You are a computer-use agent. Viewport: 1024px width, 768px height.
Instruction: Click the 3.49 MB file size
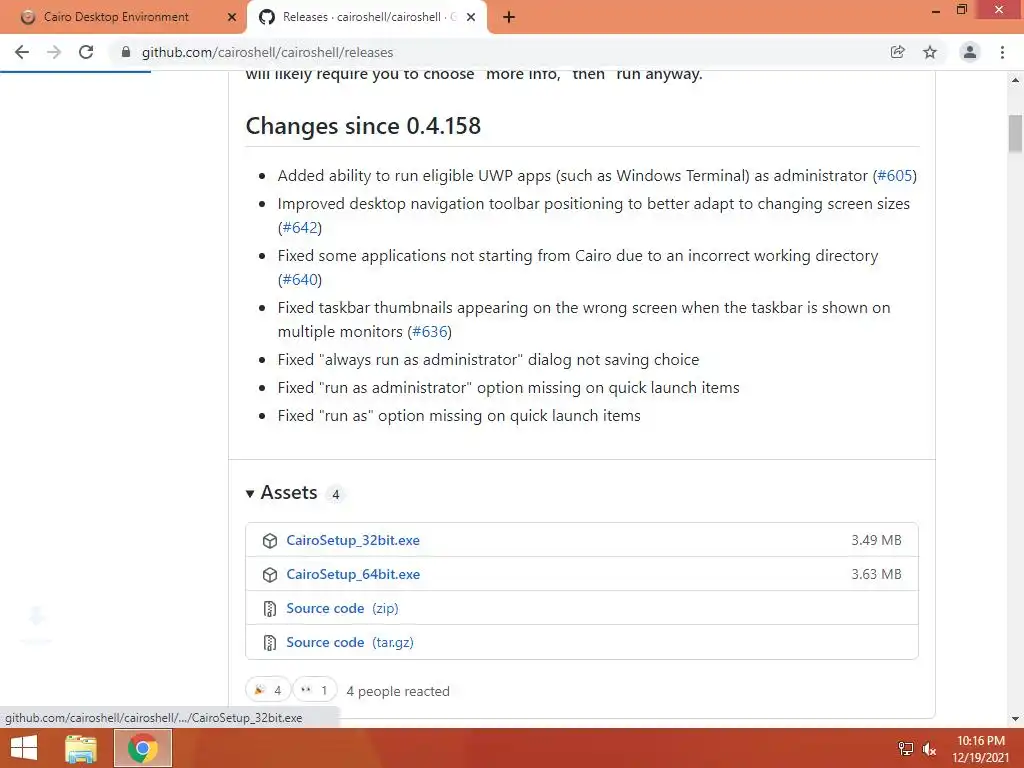pyautogui.click(x=876, y=540)
